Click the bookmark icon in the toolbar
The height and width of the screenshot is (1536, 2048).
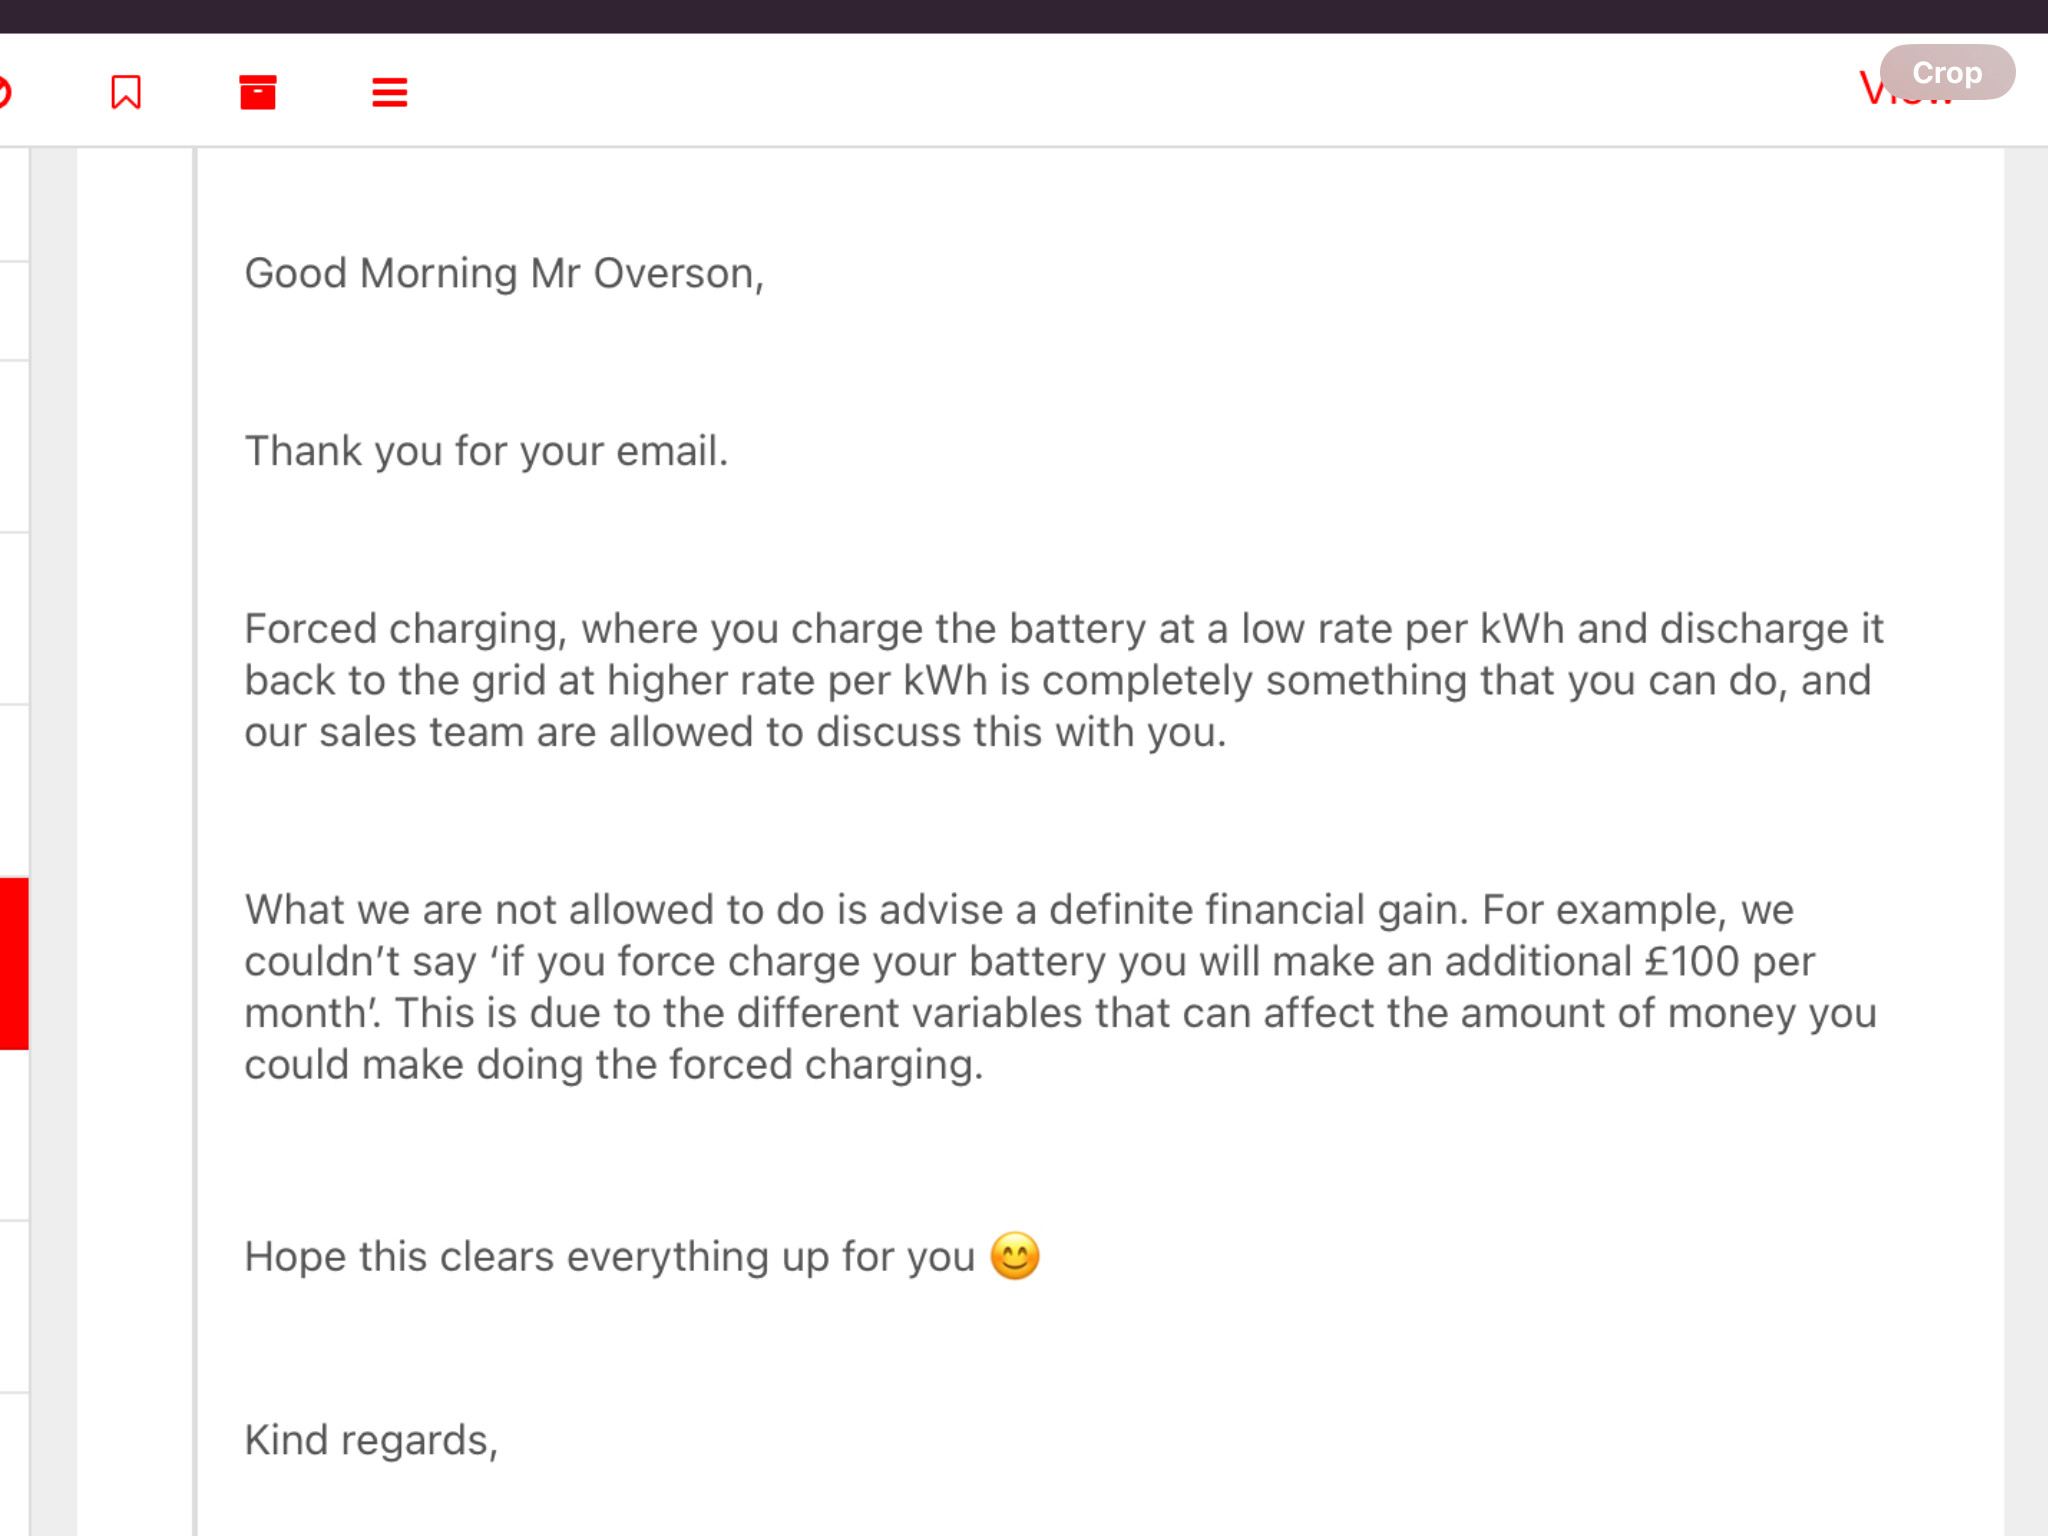126,92
